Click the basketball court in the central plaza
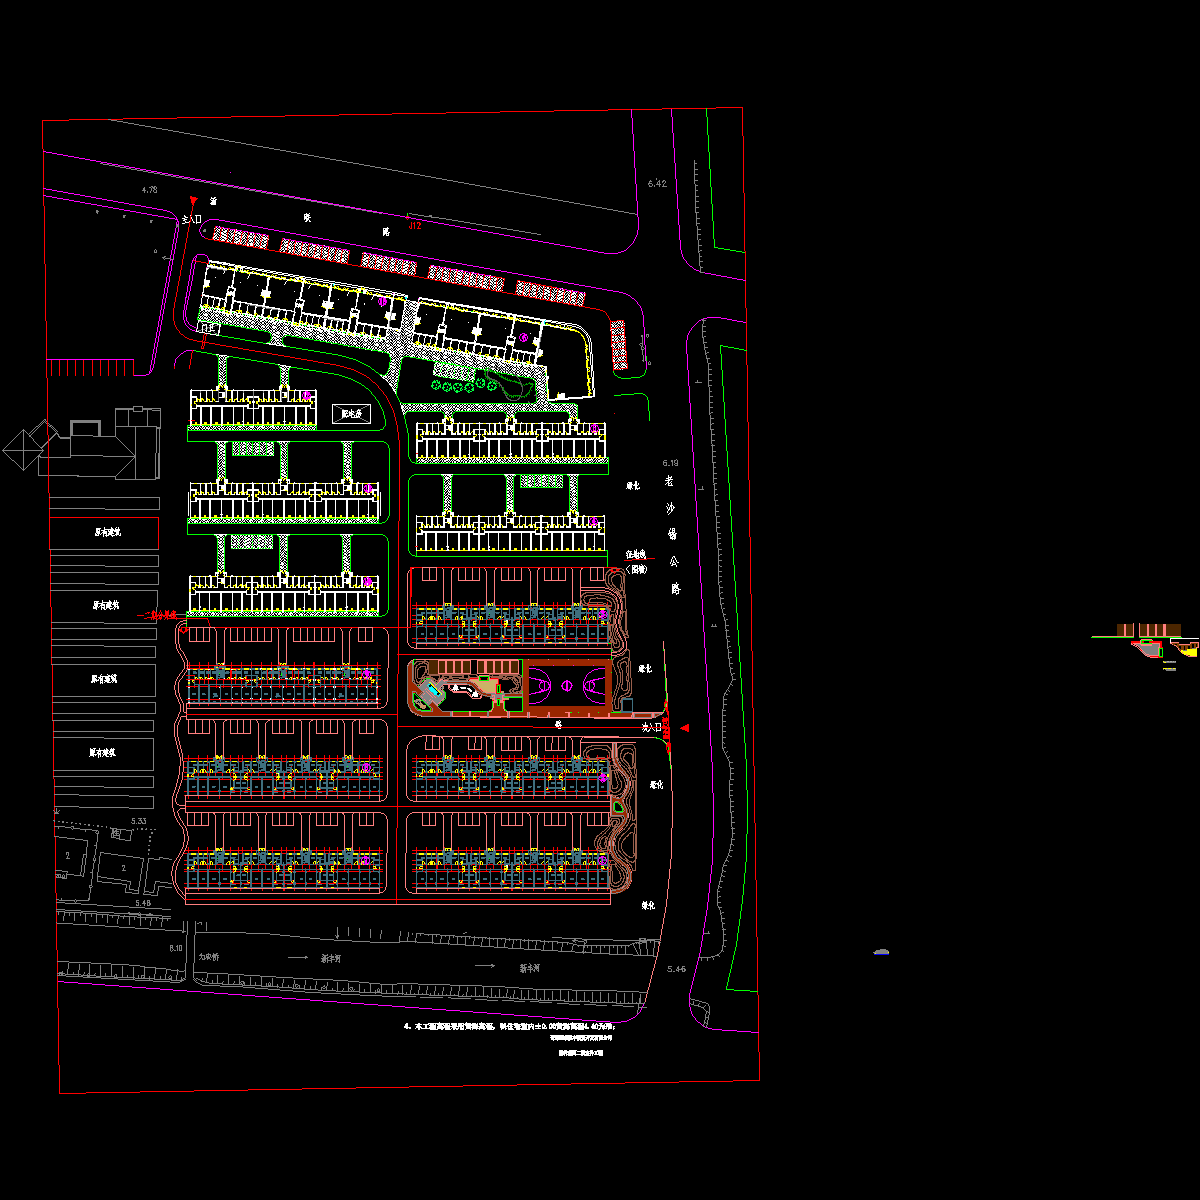1200x1200 pixels. [x=566, y=685]
